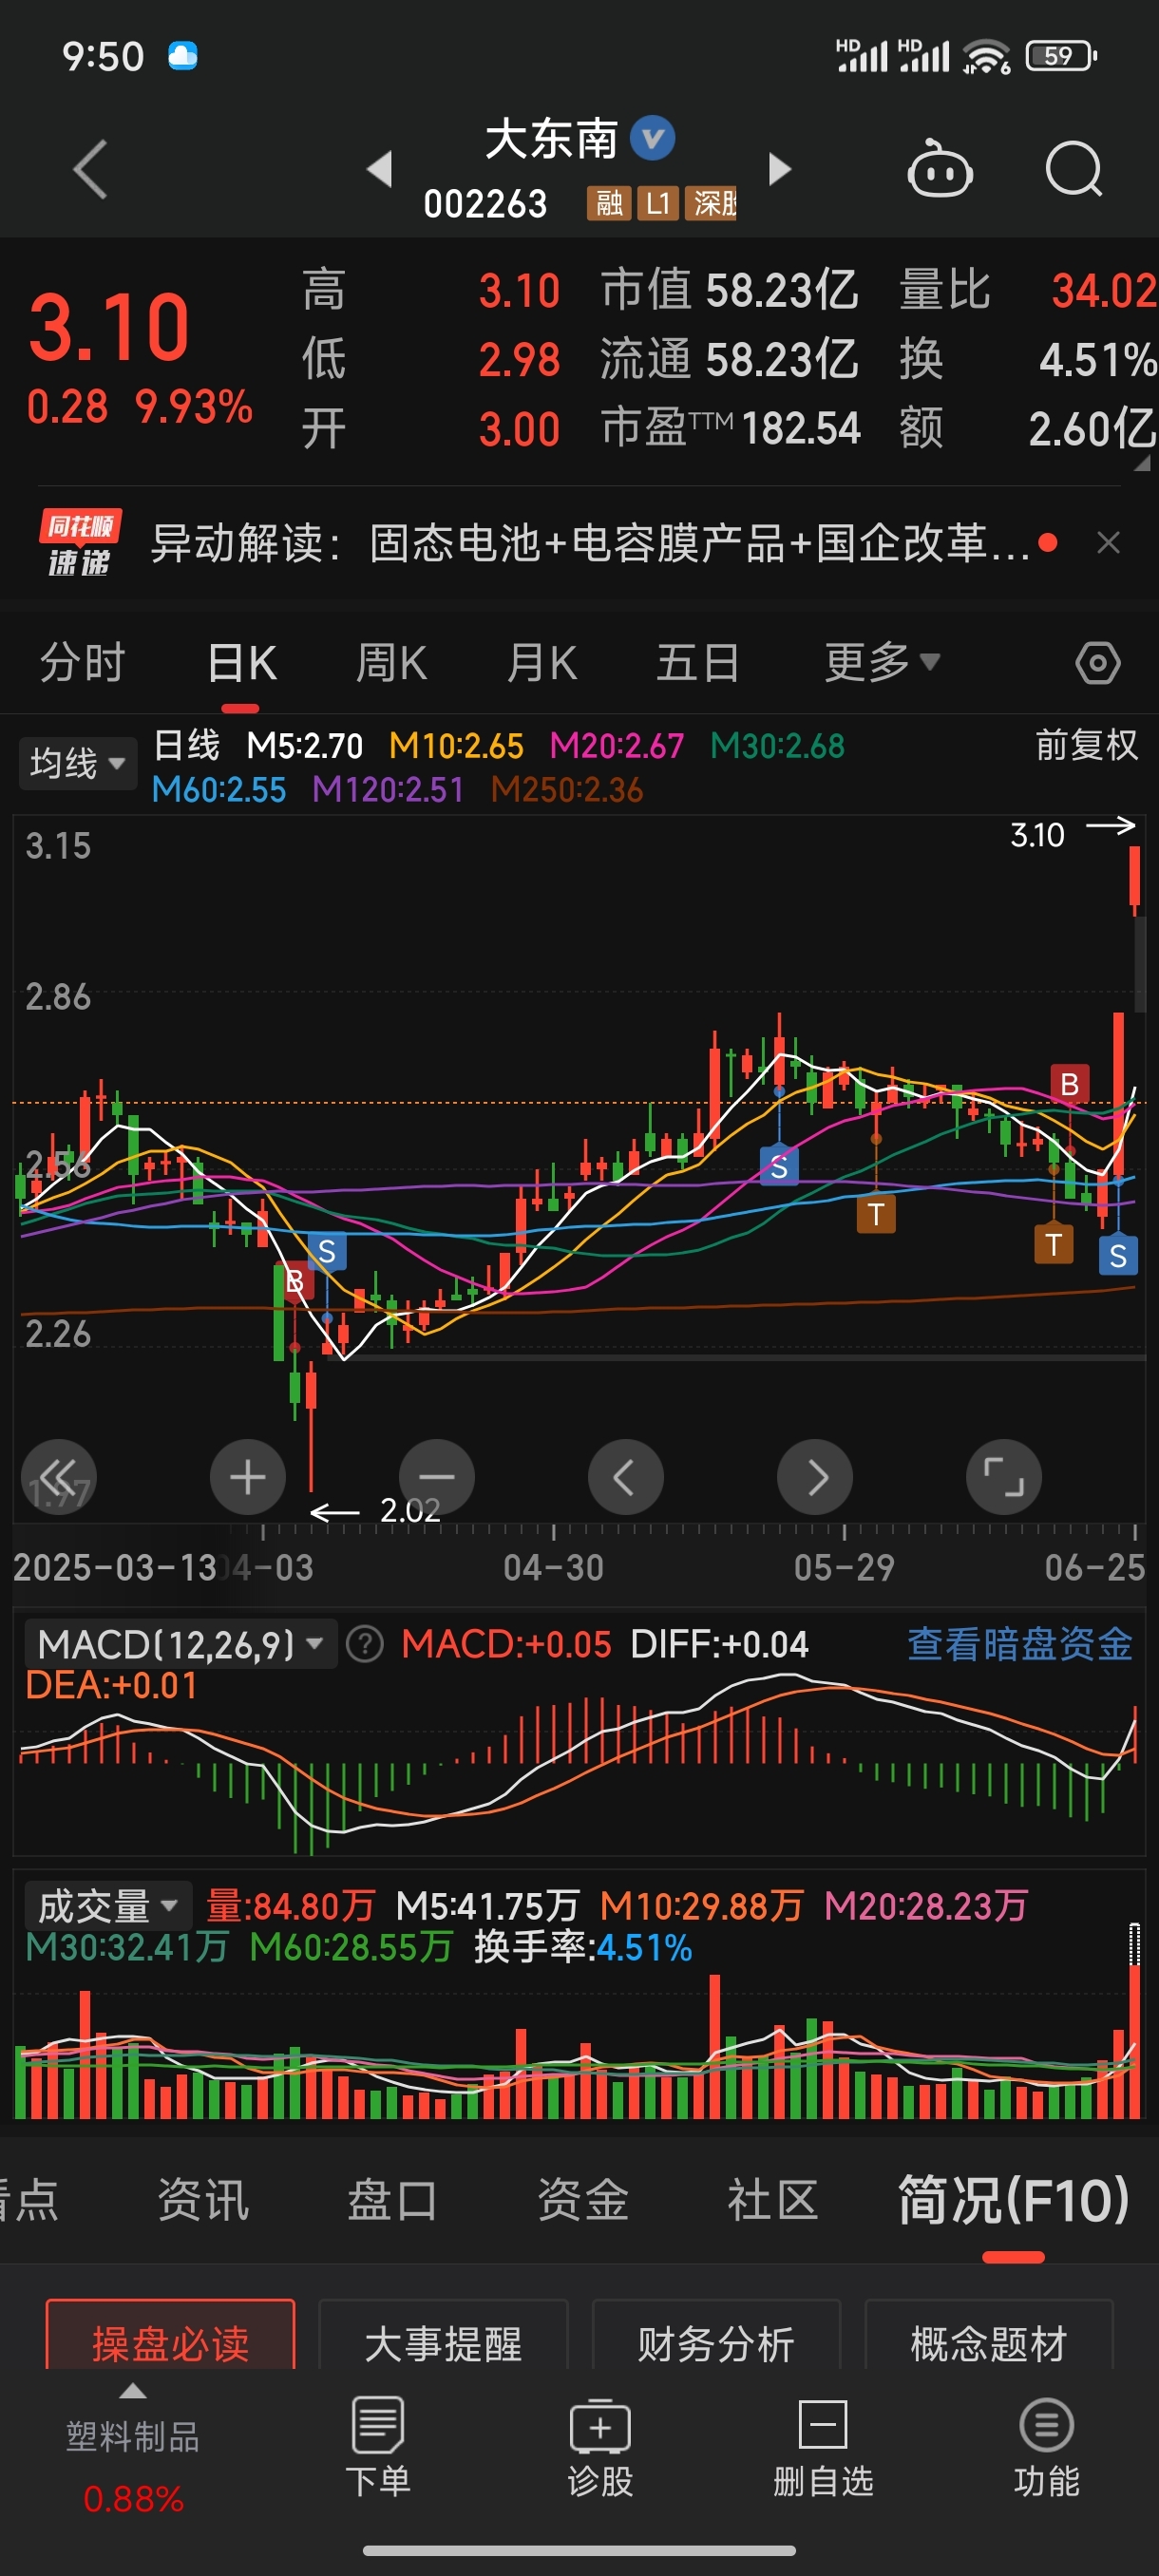
Task: Open the search magnifier icon
Action: point(1073,169)
